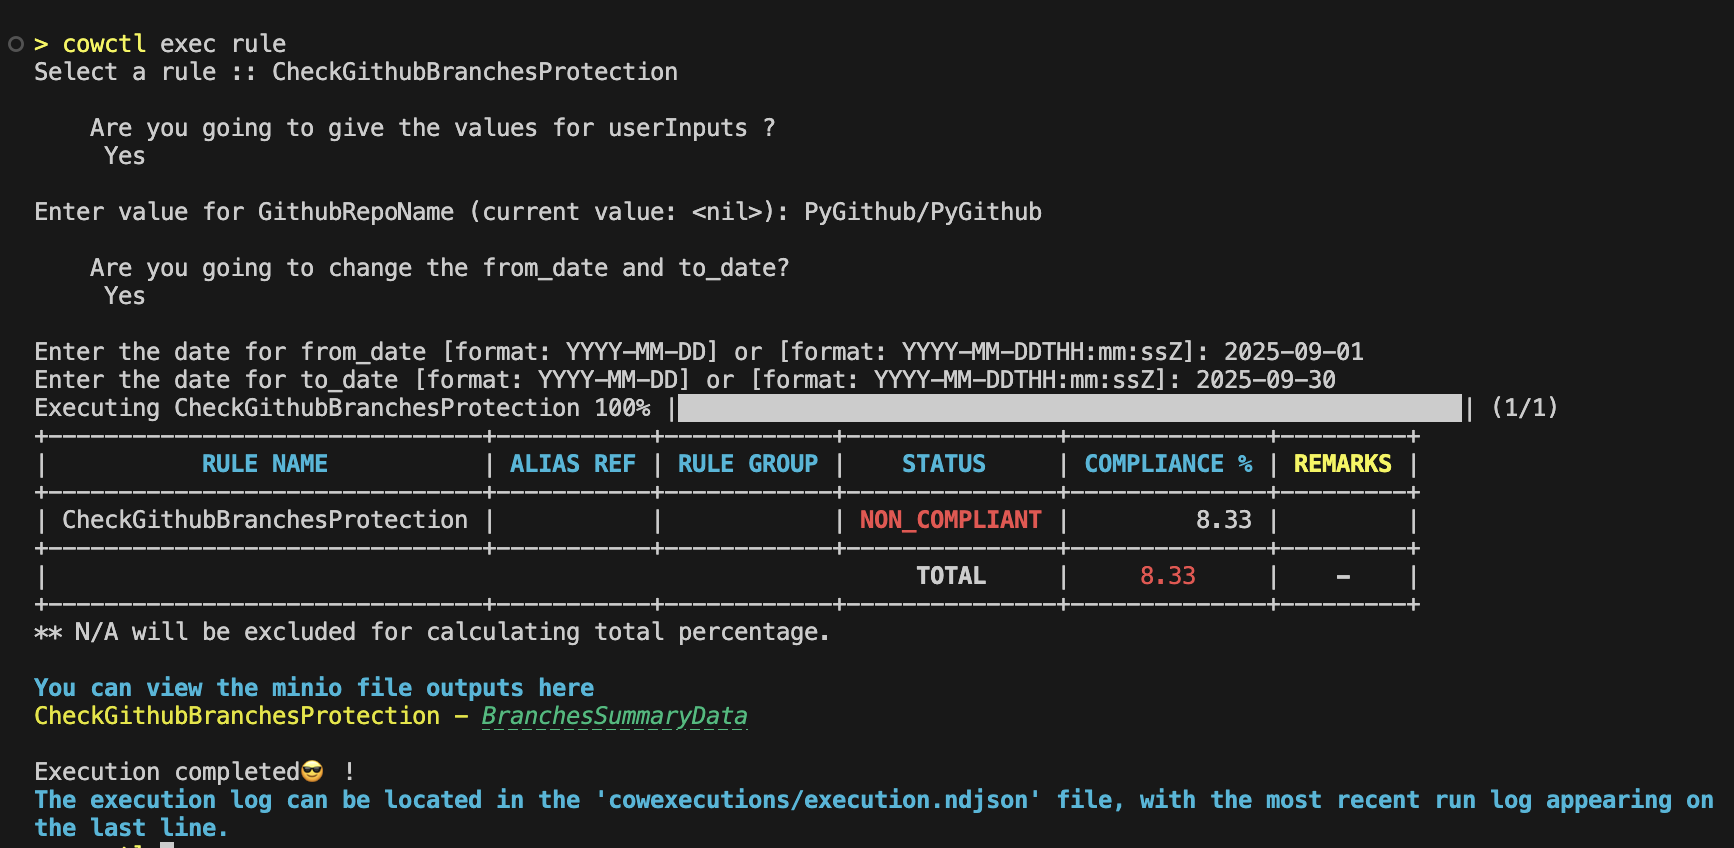Click the red 8.33 total compliance value
Screen dimensions: 1734x848
pyautogui.click(x=1167, y=576)
